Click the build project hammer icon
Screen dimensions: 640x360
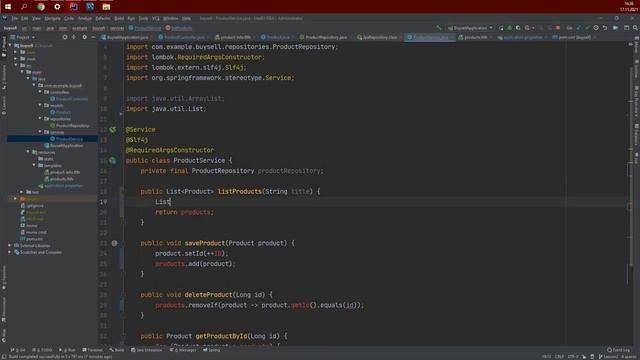[439, 28]
